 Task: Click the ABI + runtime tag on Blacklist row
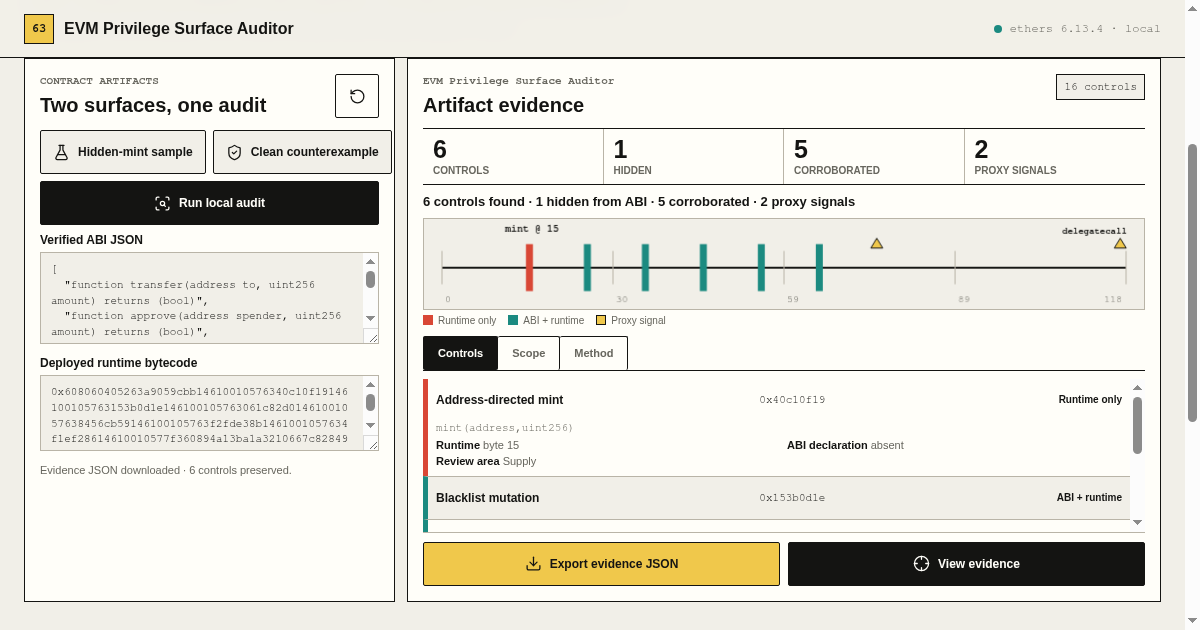coord(1089,497)
